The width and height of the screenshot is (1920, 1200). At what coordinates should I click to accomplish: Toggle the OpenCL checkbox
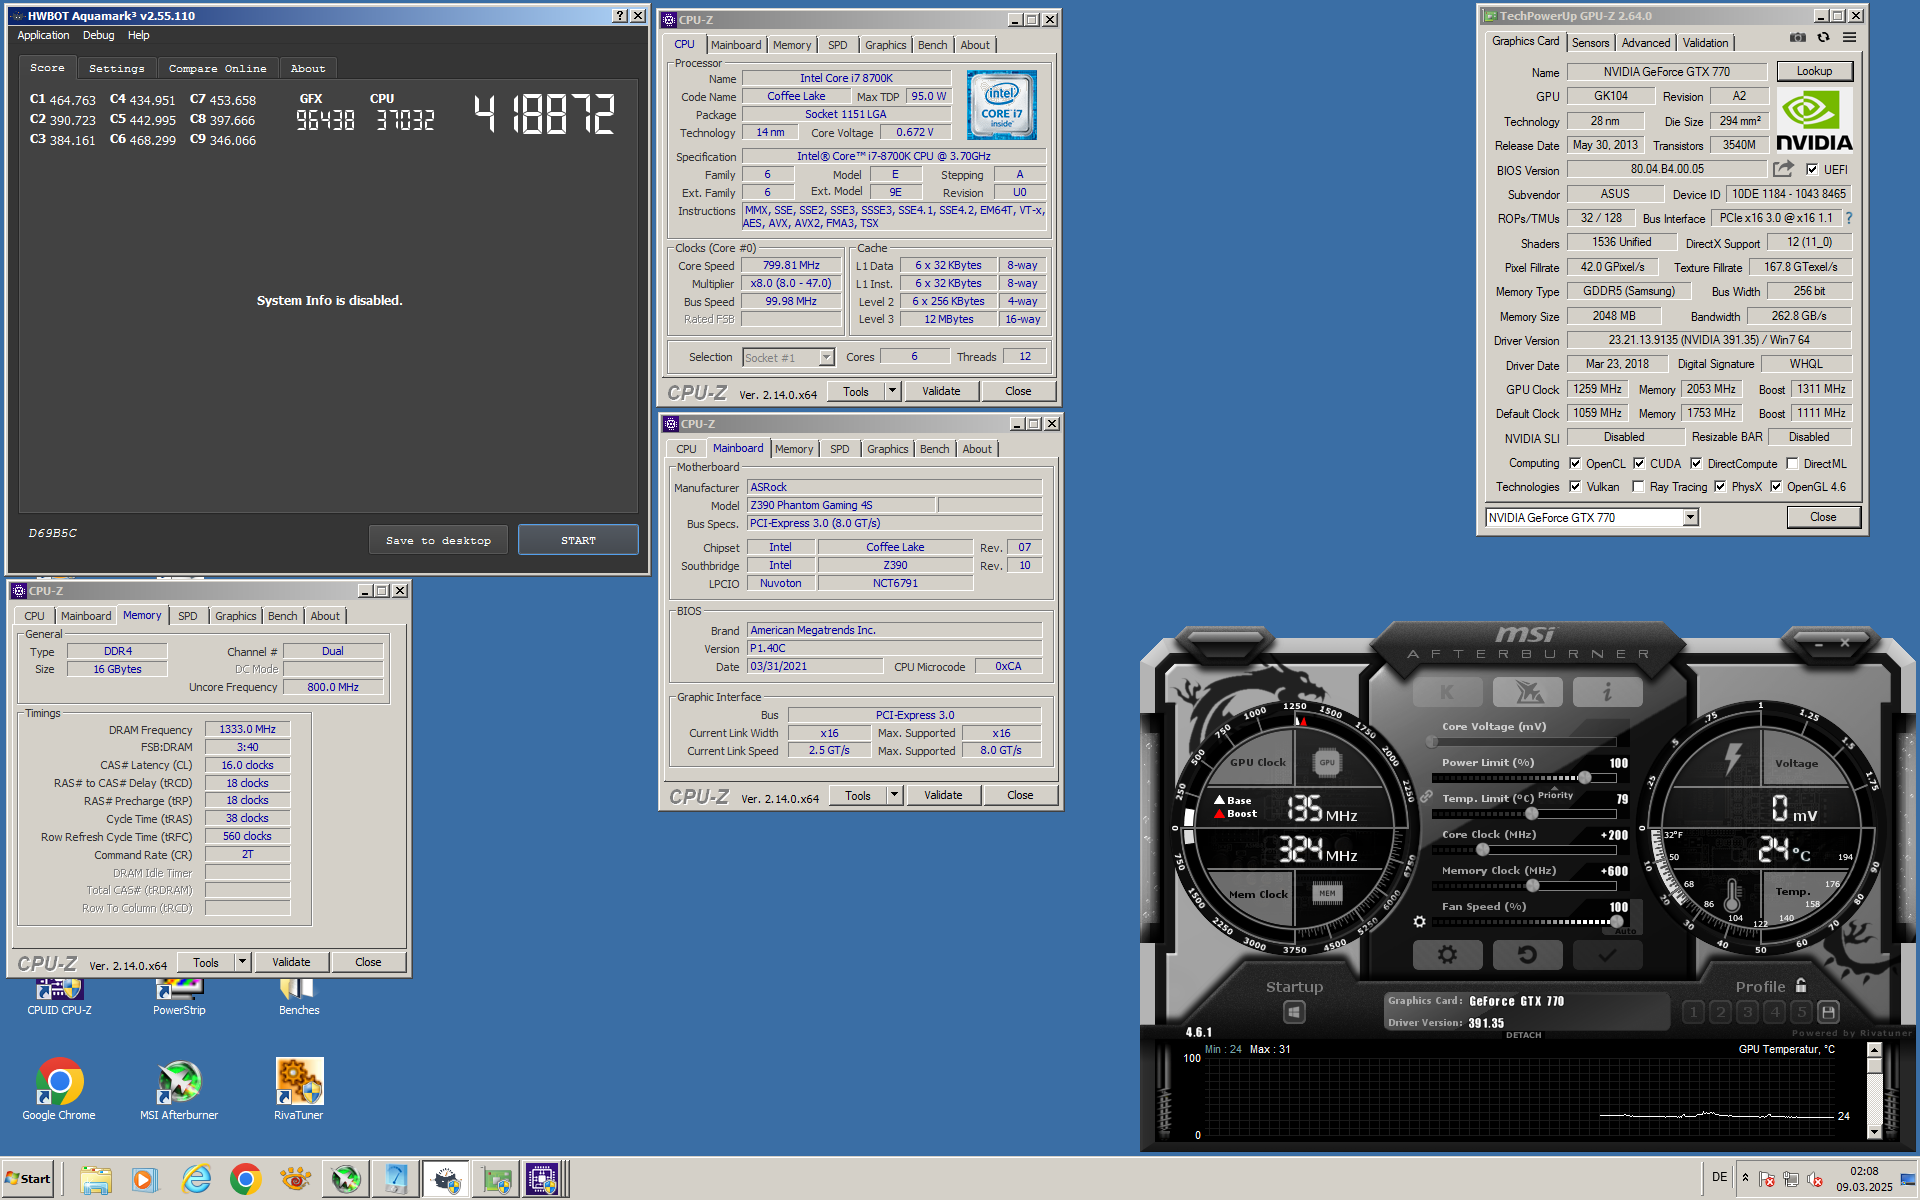pos(1575,464)
